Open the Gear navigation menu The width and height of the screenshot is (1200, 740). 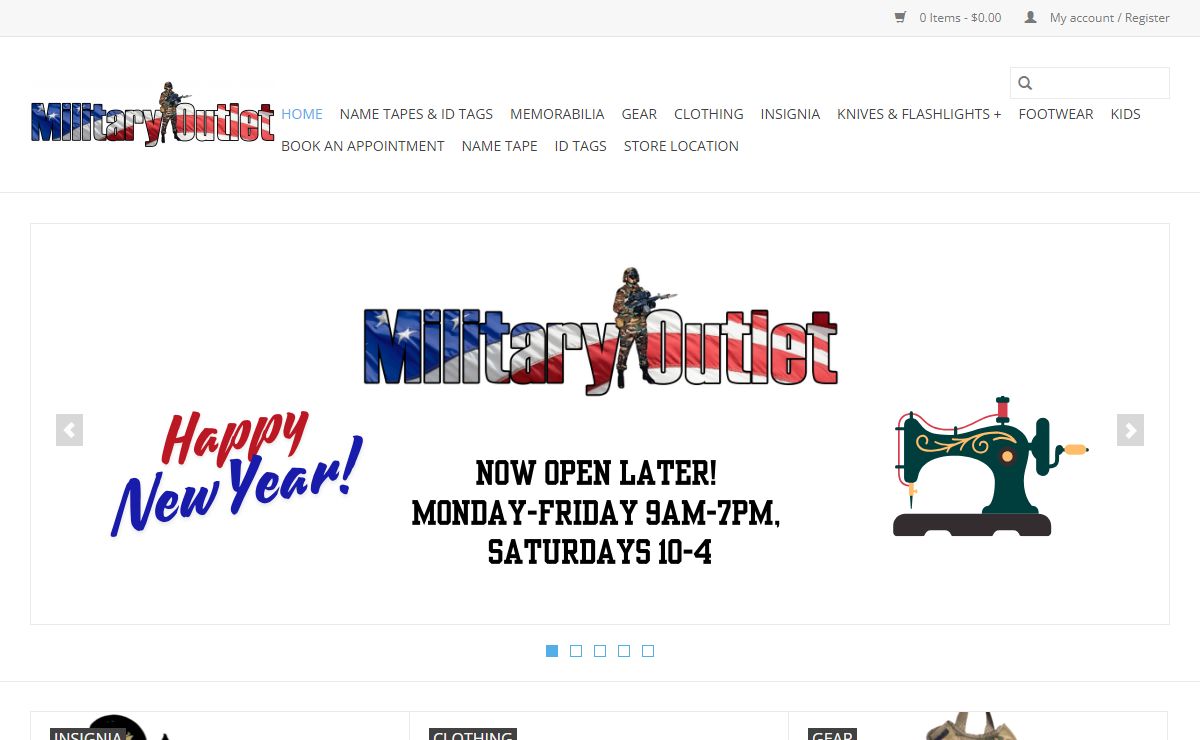[x=639, y=114]
